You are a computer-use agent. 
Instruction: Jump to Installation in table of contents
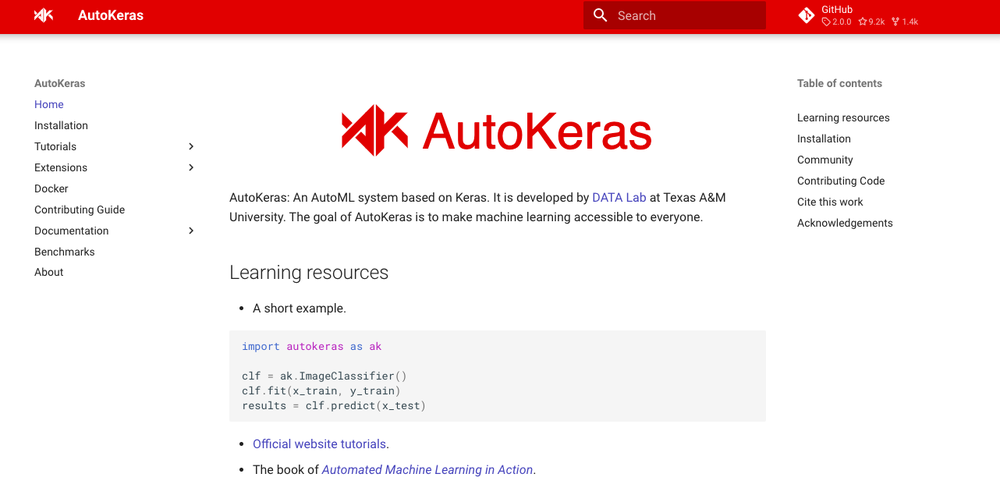pyautogui.click(x=824, y=139)
